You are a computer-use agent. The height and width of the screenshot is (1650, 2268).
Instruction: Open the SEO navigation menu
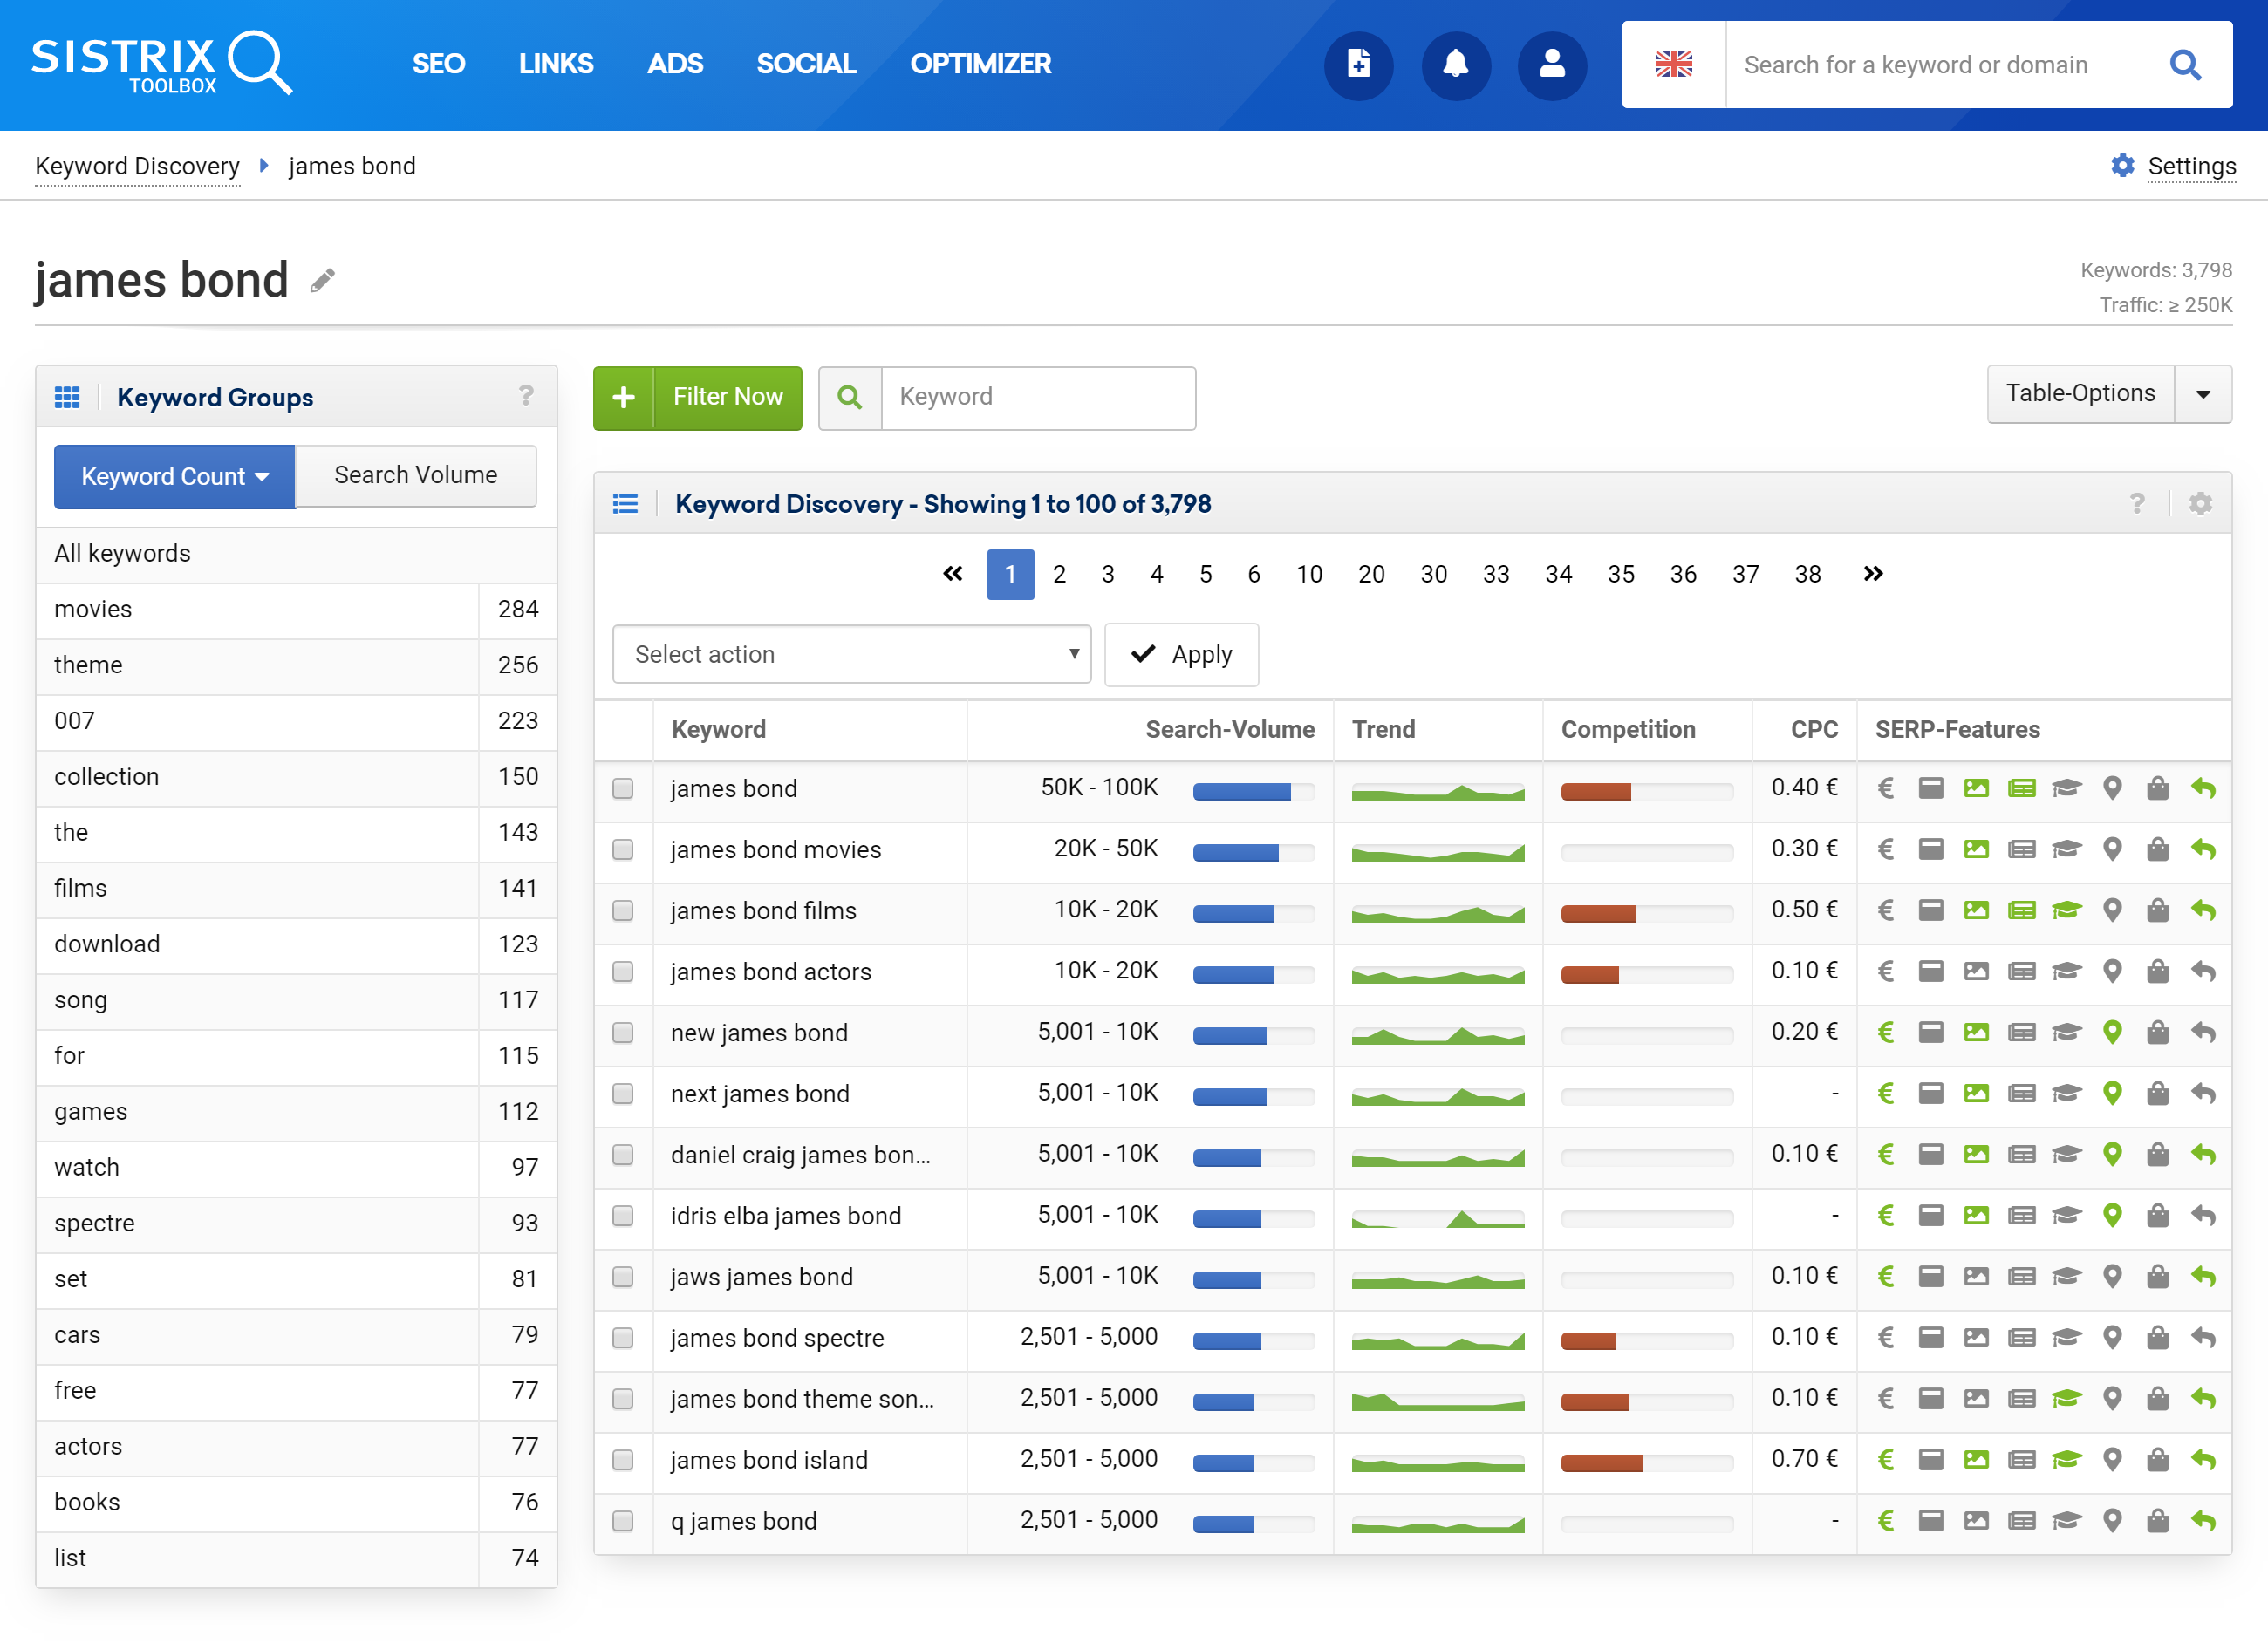438,64
